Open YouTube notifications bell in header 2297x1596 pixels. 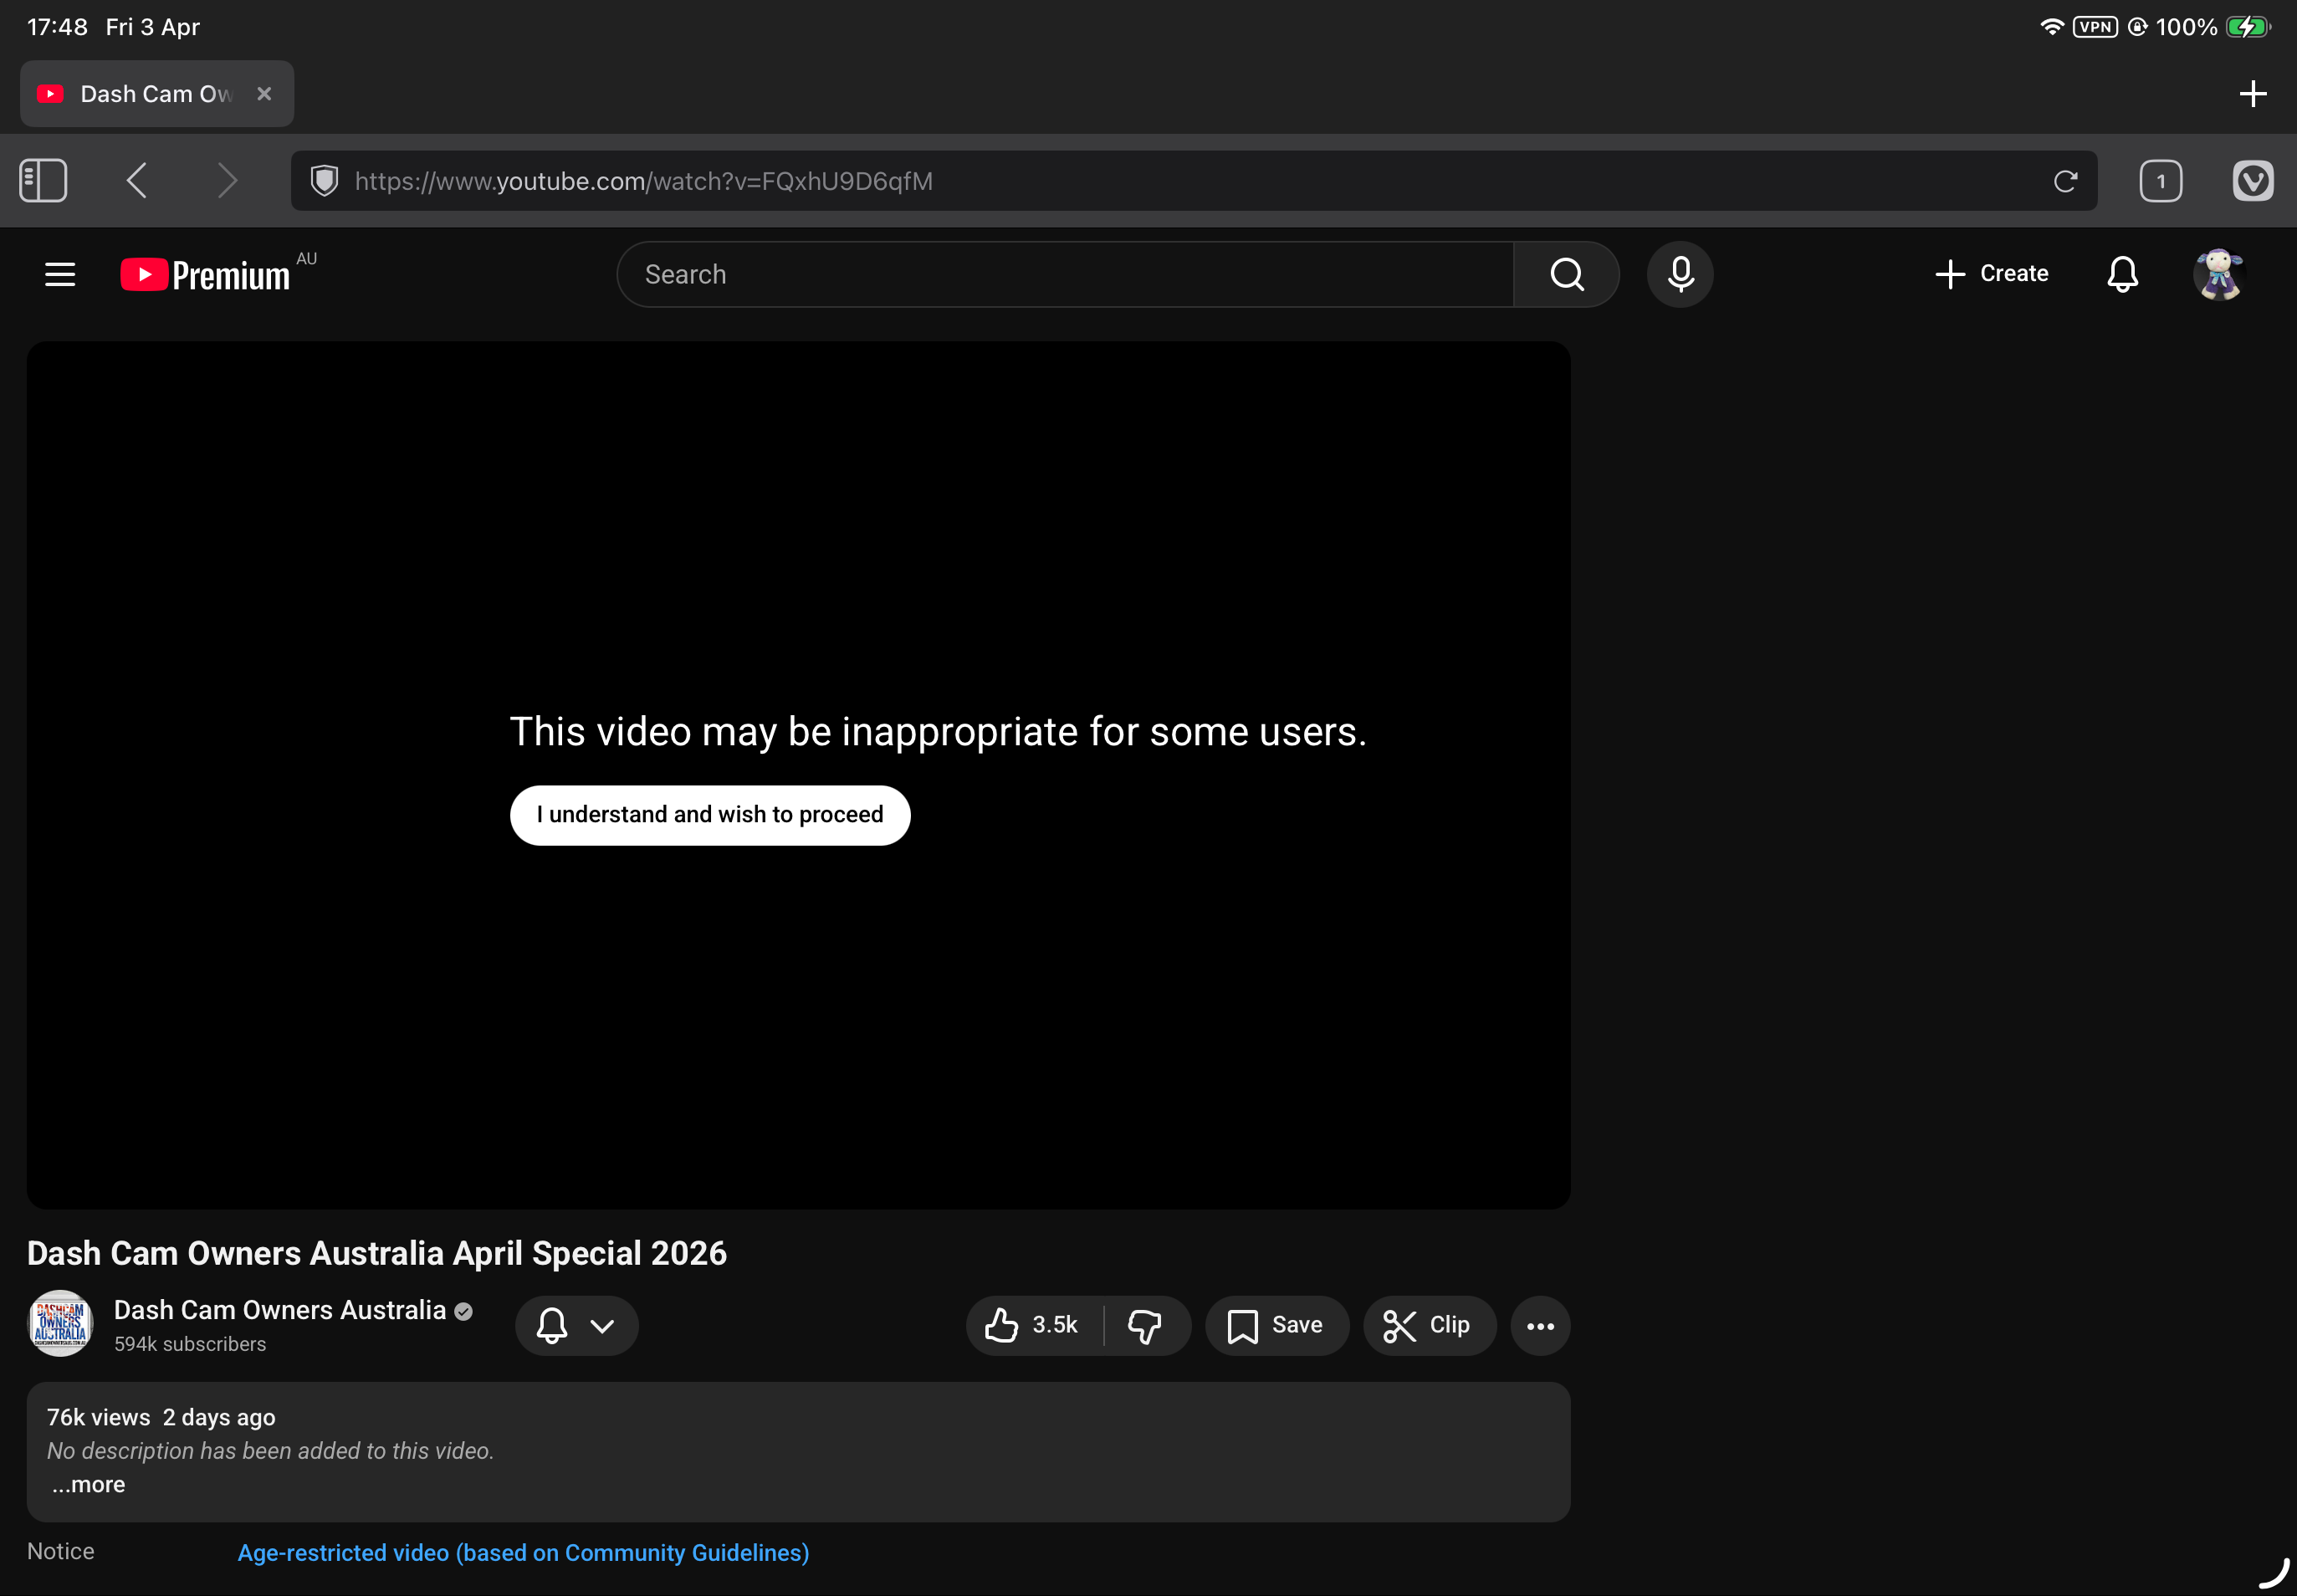(x=2122, y=274)
